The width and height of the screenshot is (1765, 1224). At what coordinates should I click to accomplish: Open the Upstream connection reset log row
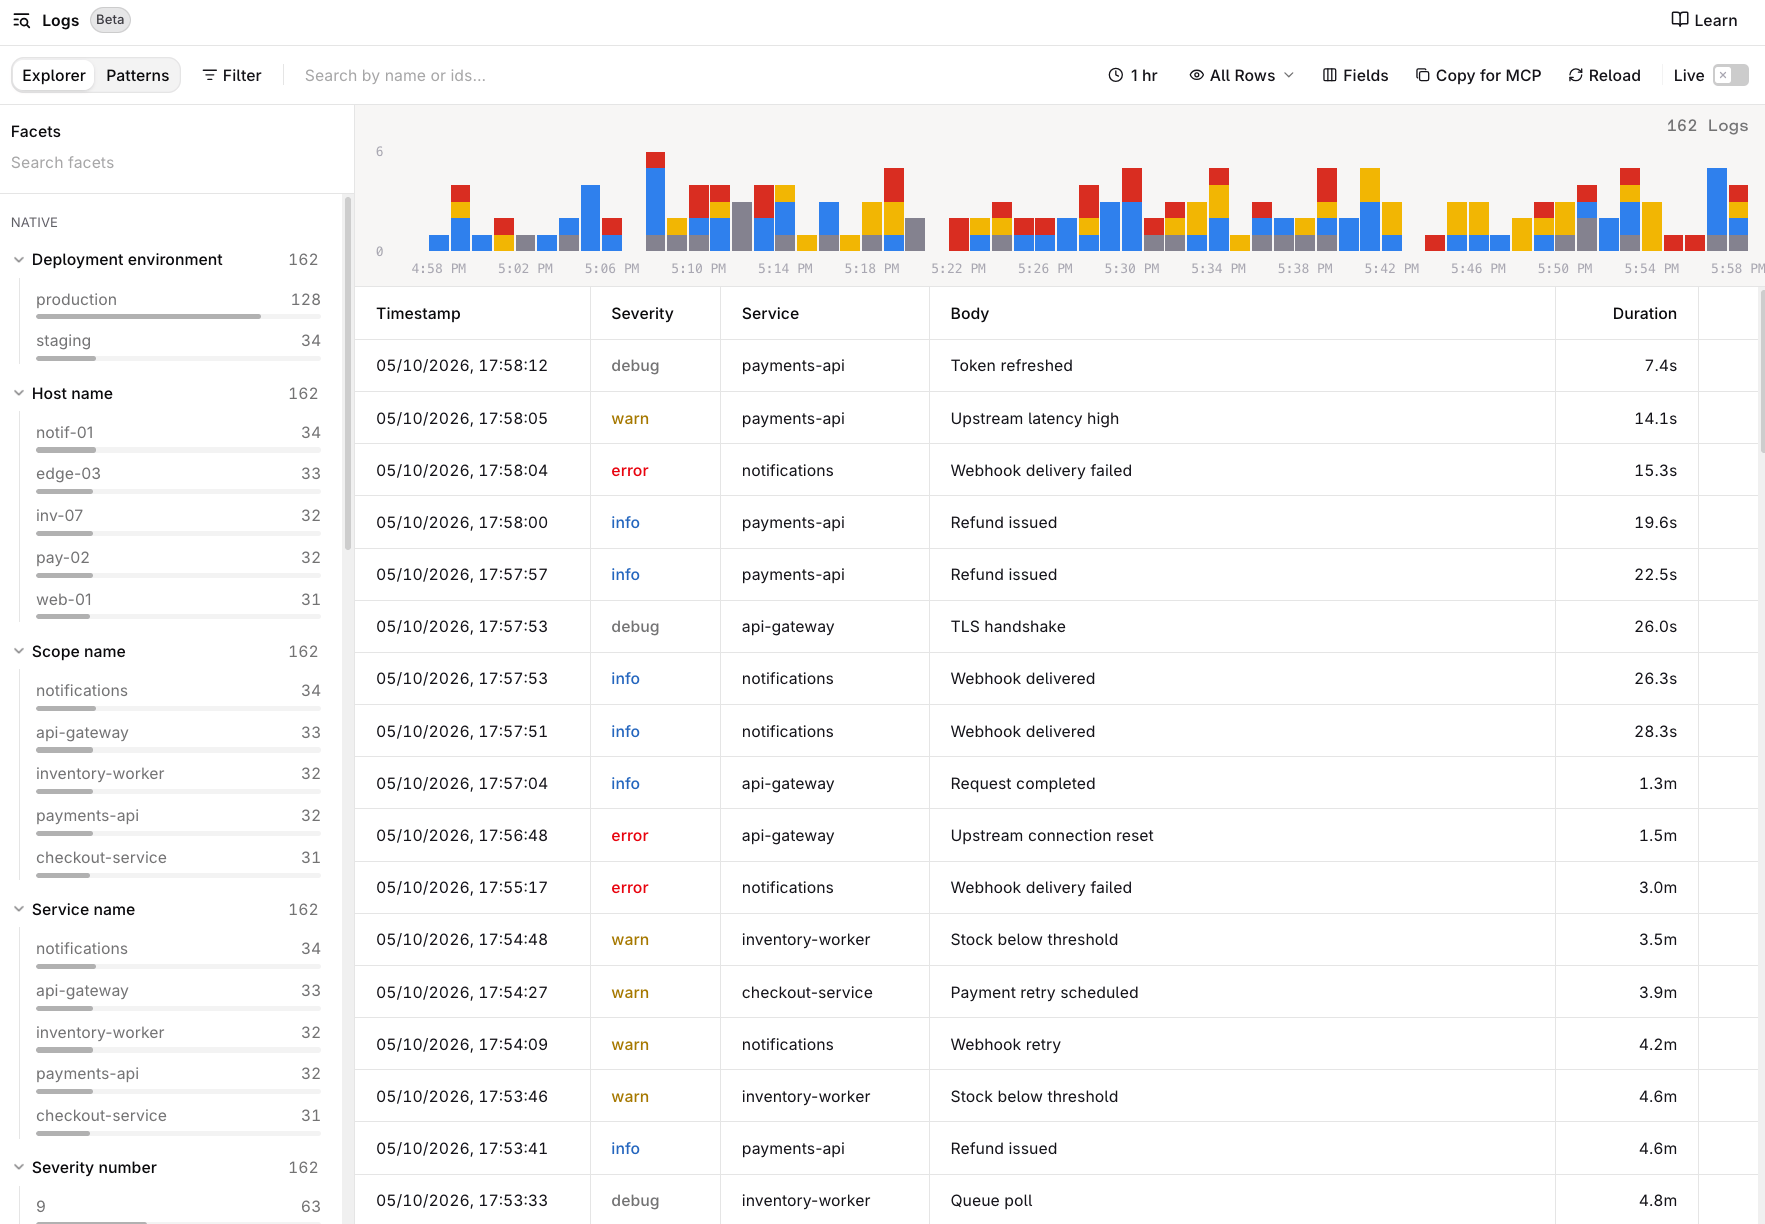pyautogui.click(x=1056, y=836)
